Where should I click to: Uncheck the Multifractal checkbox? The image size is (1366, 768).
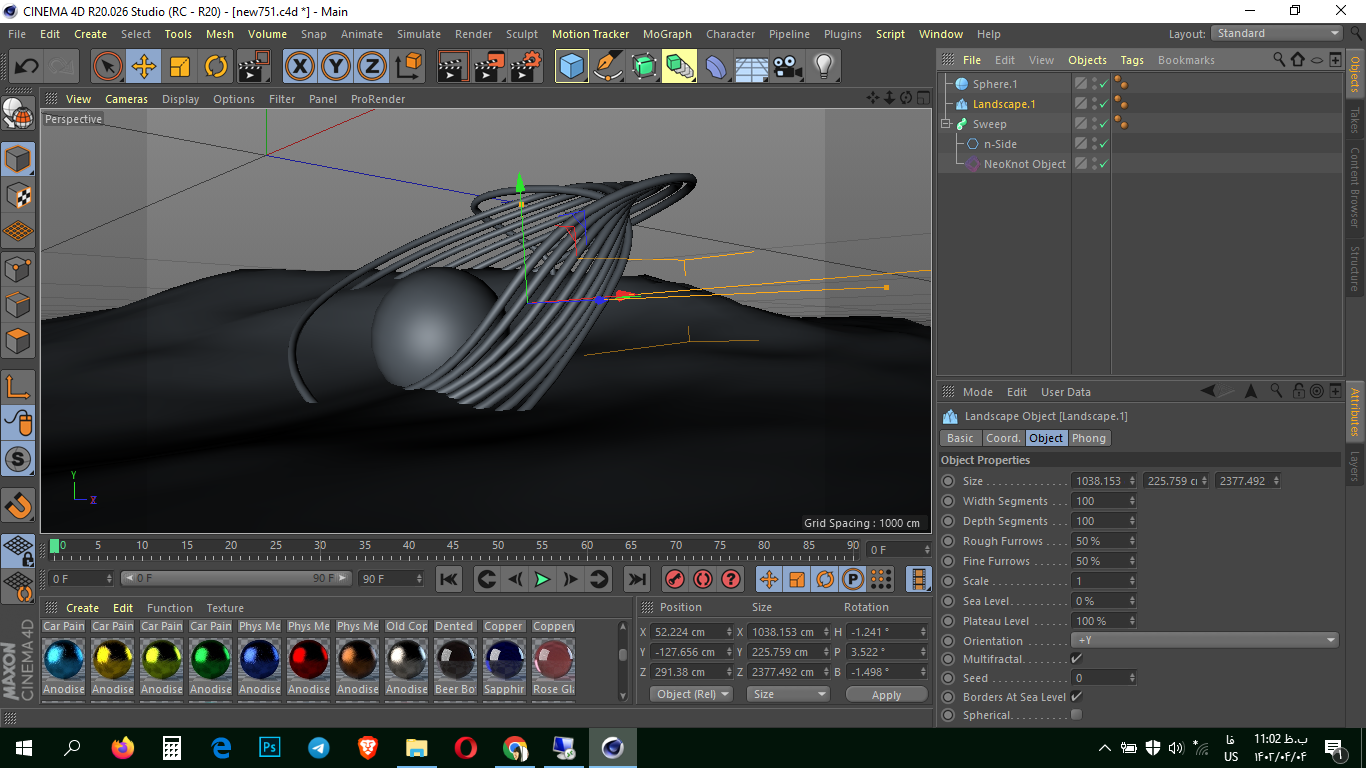tap(1077, 658)
